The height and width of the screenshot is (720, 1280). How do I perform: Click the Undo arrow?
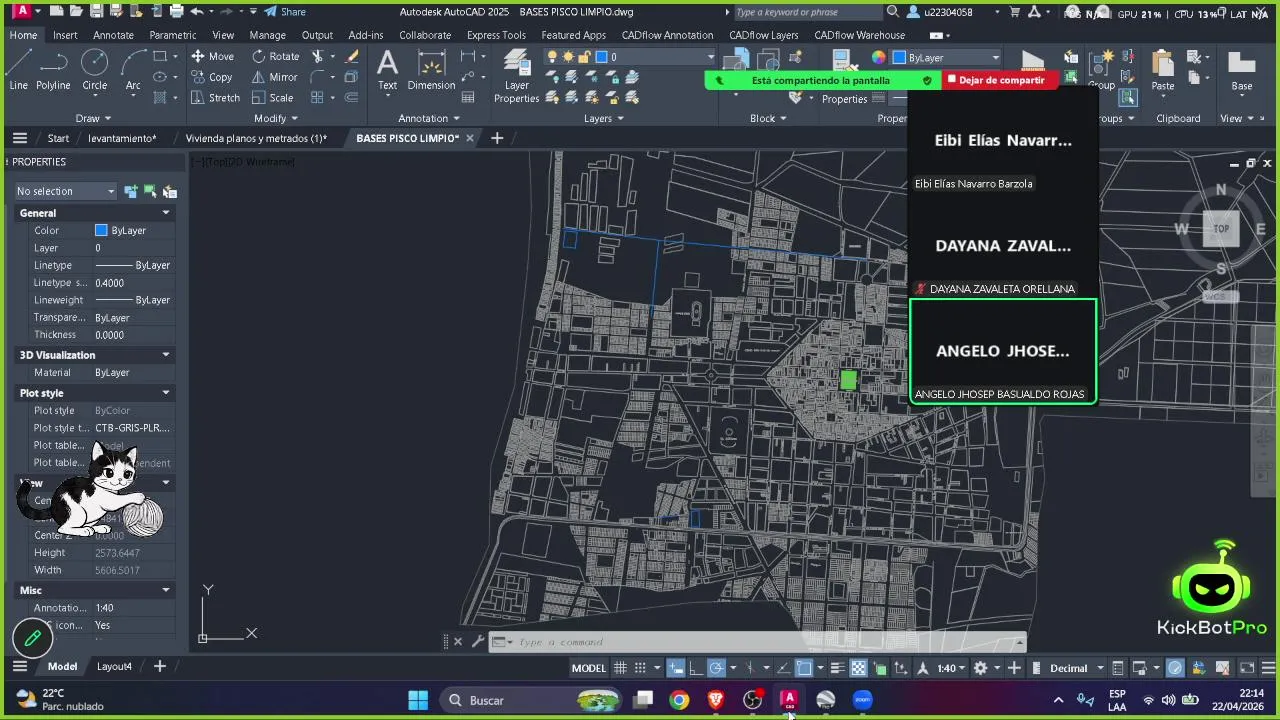tap(197, 11)
